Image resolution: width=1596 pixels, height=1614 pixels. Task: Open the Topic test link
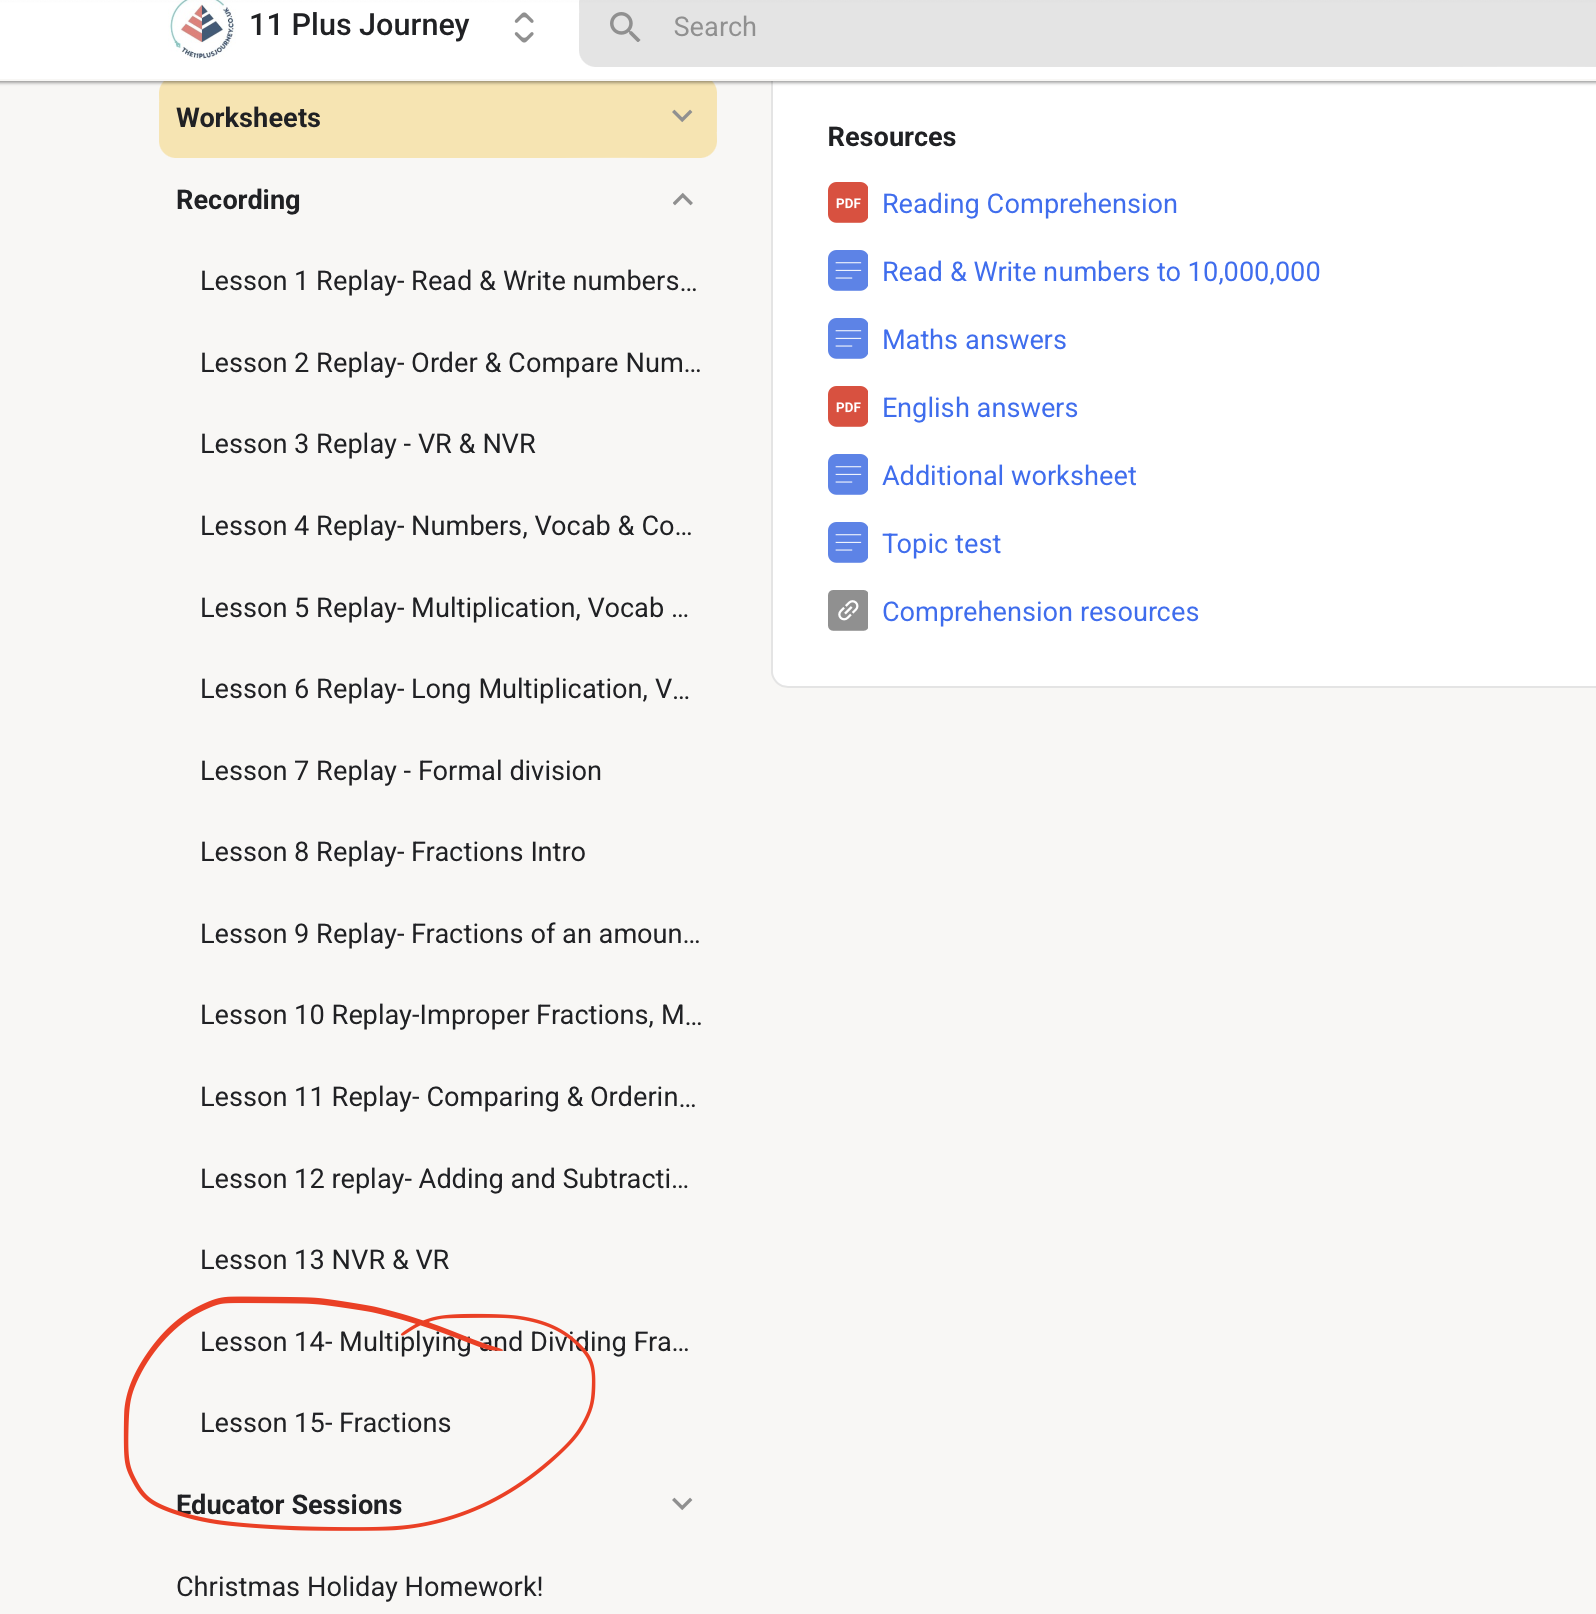940,544
